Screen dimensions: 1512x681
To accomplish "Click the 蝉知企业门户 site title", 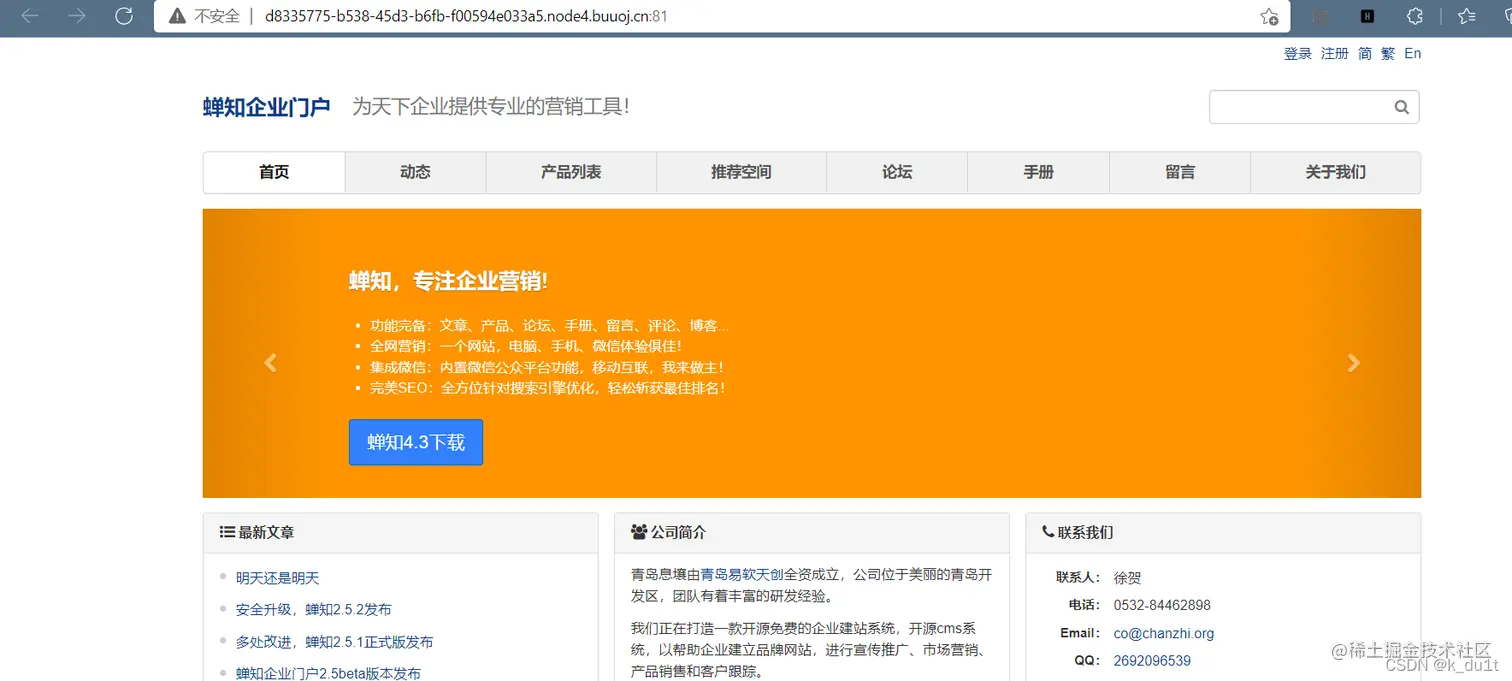I will pyautogui.click(x=267, y=107).
